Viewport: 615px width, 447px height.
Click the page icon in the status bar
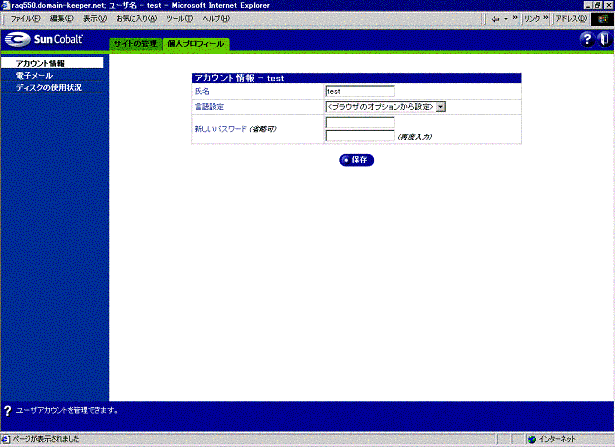point(7,439)
